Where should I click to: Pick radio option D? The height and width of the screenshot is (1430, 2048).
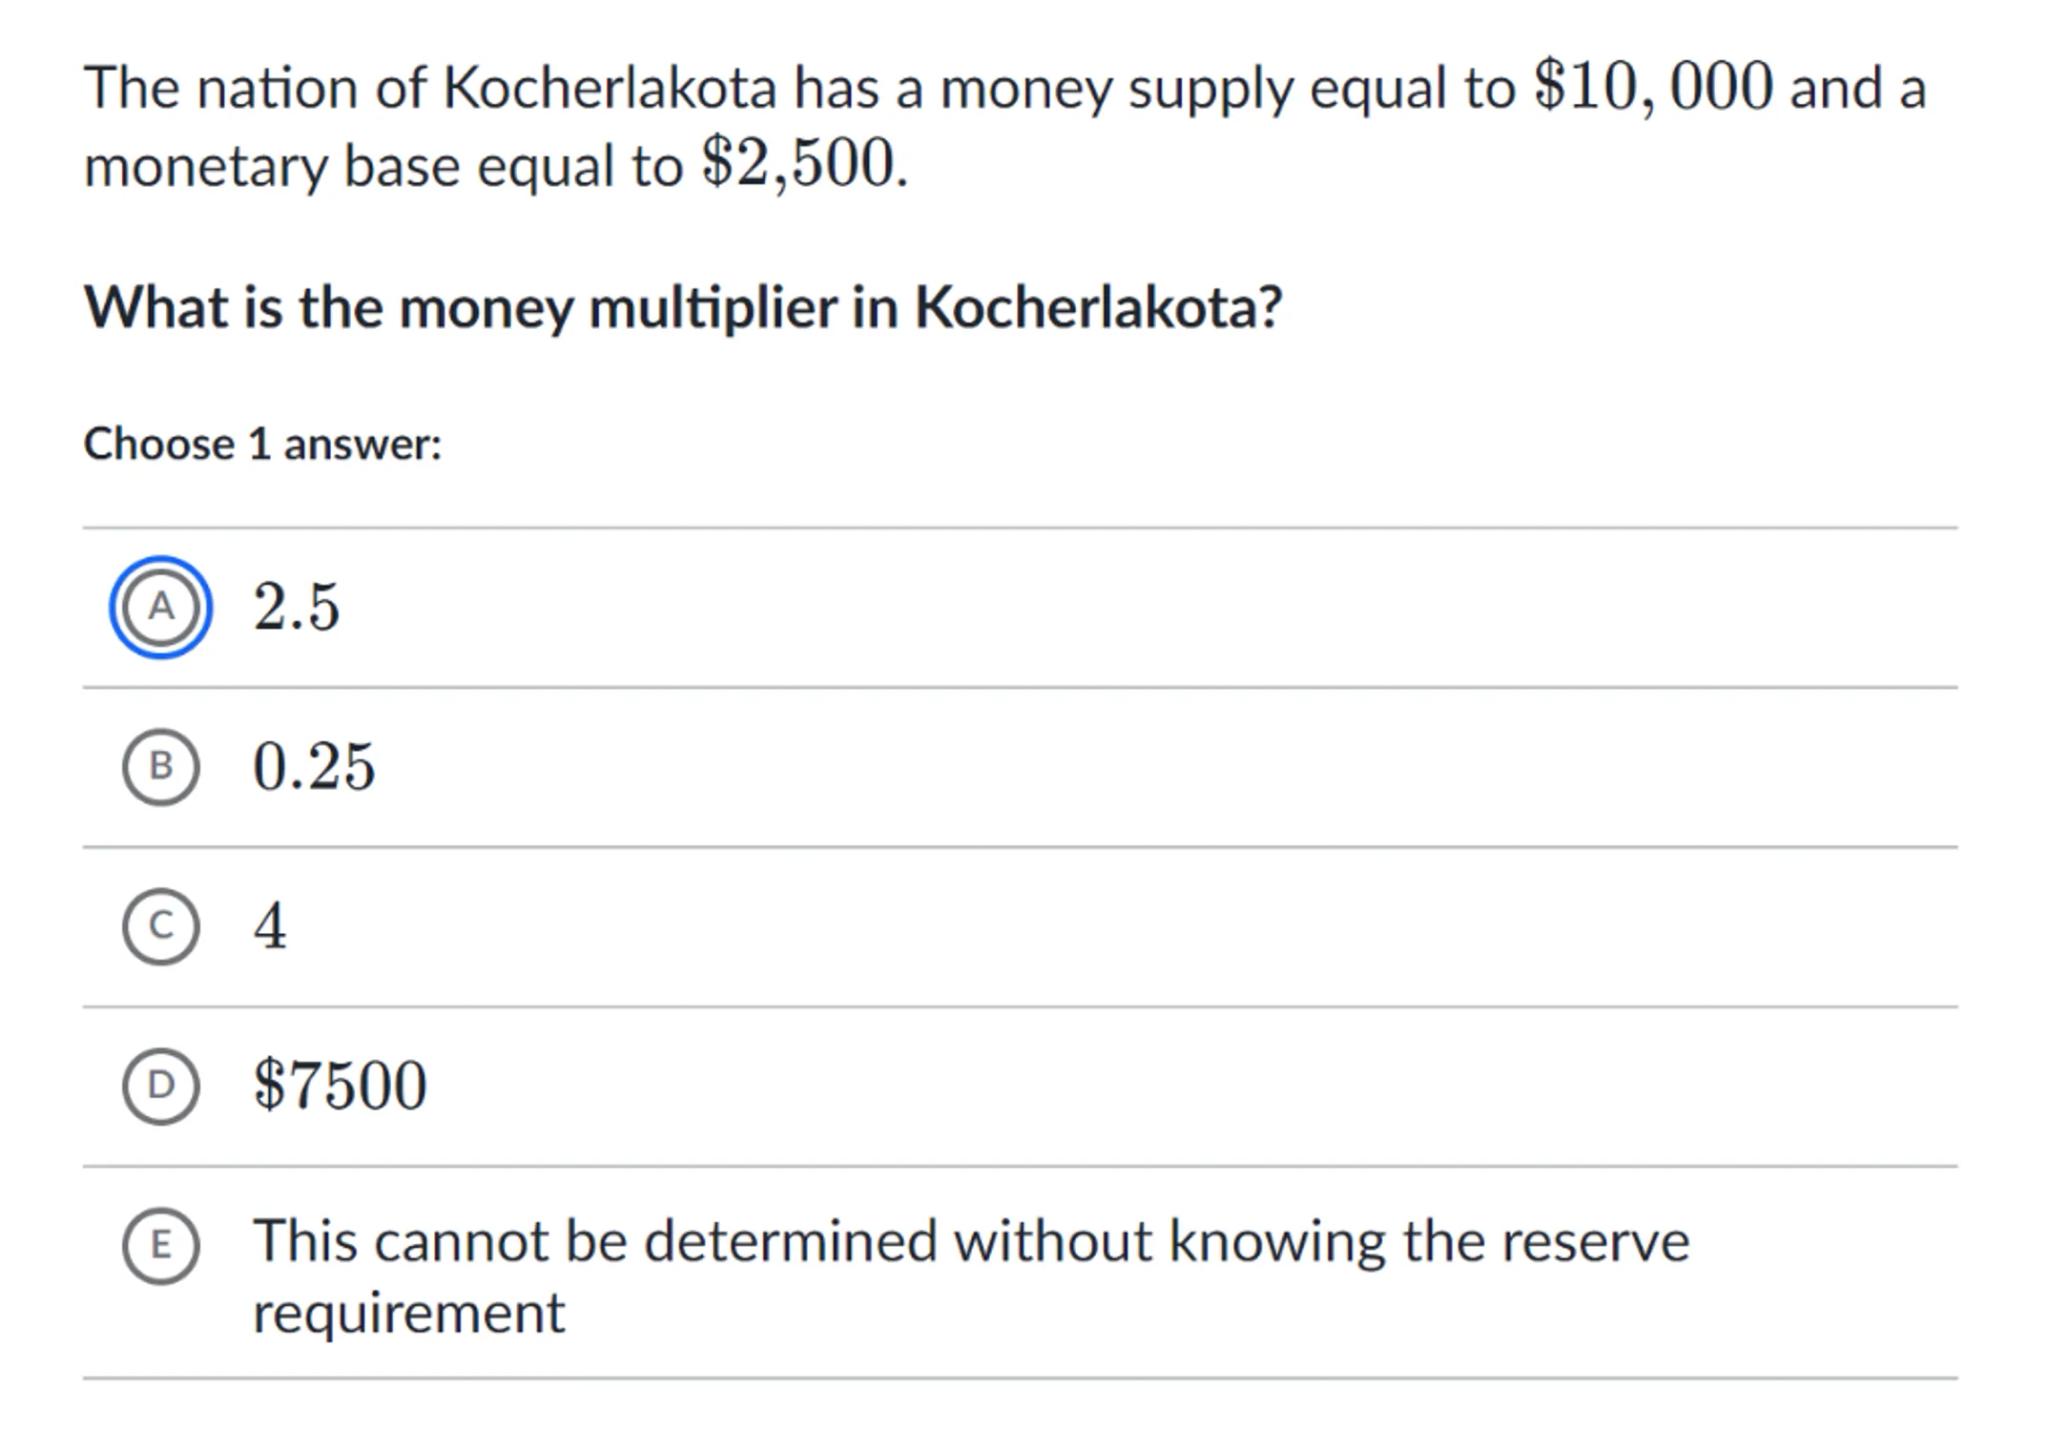point(160,1086)
